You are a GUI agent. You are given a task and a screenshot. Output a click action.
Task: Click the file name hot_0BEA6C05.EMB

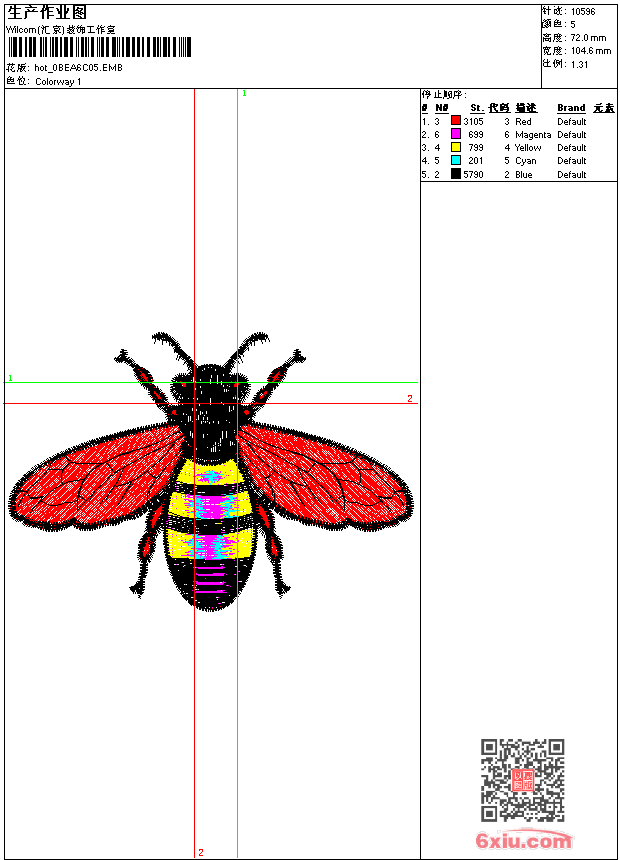click(78, 68)
